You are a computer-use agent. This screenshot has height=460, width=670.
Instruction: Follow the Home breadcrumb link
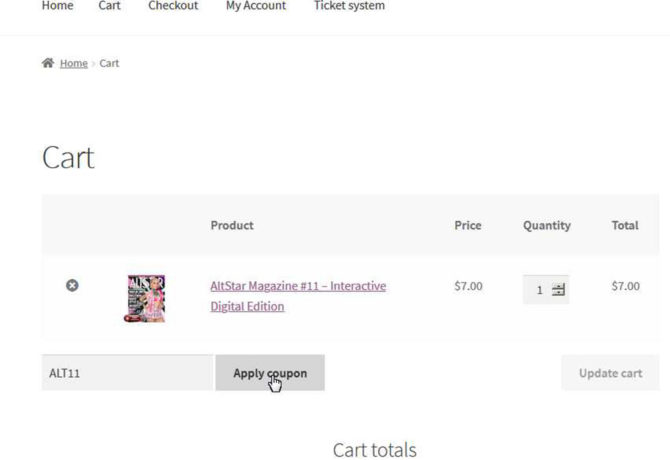point(73,63)
